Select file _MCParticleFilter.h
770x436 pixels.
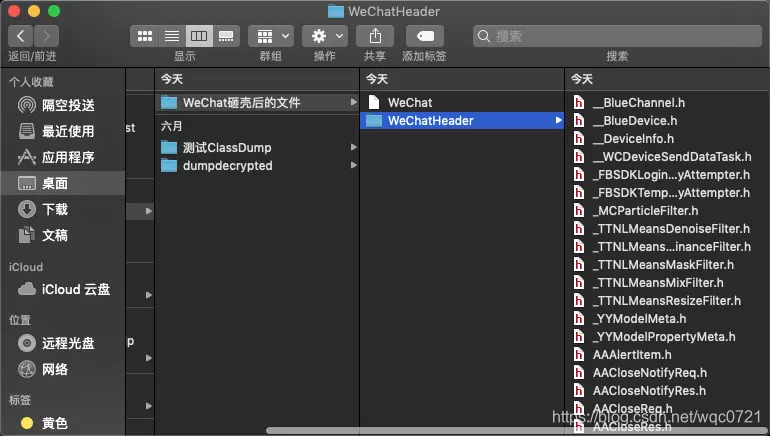click(x=645, y=211)
